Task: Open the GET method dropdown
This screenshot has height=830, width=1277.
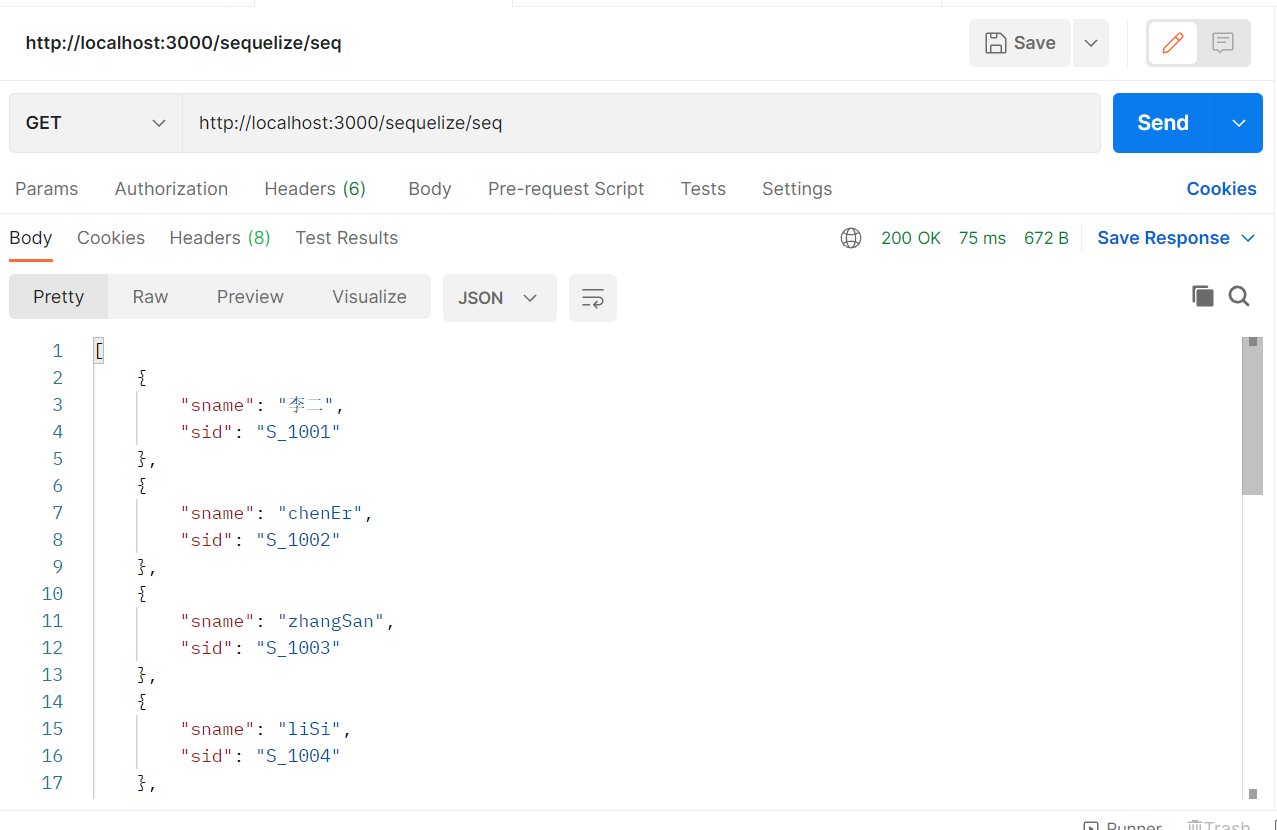Action: click(x=96, y=123)
